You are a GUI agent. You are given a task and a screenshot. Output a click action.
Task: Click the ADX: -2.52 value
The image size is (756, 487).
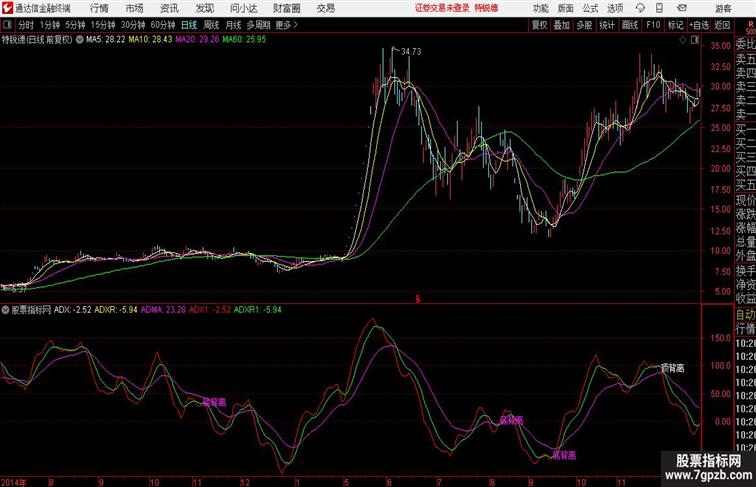[72, 310]
